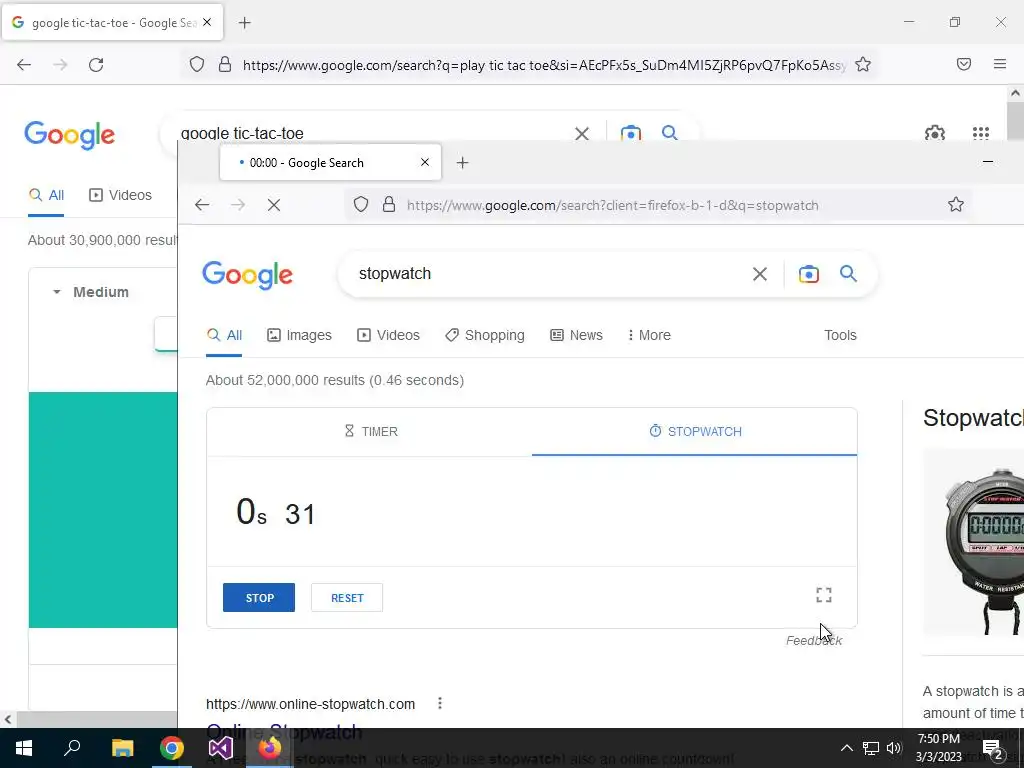Open Chrome from taskbar
This screenshot has width=1024, height=768.
pyautogui.click(x=172, y=748)
